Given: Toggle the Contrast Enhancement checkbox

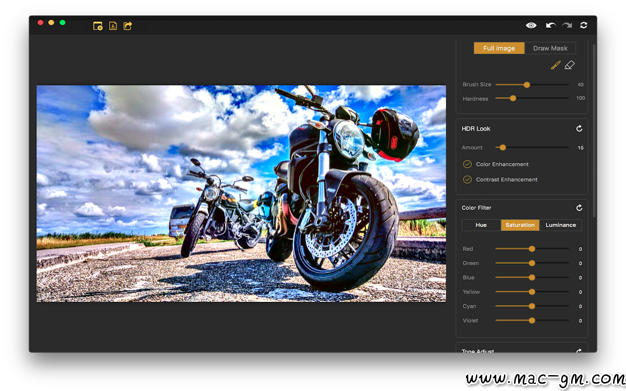Looking at the screenshot, I should [x=467, y=180].
